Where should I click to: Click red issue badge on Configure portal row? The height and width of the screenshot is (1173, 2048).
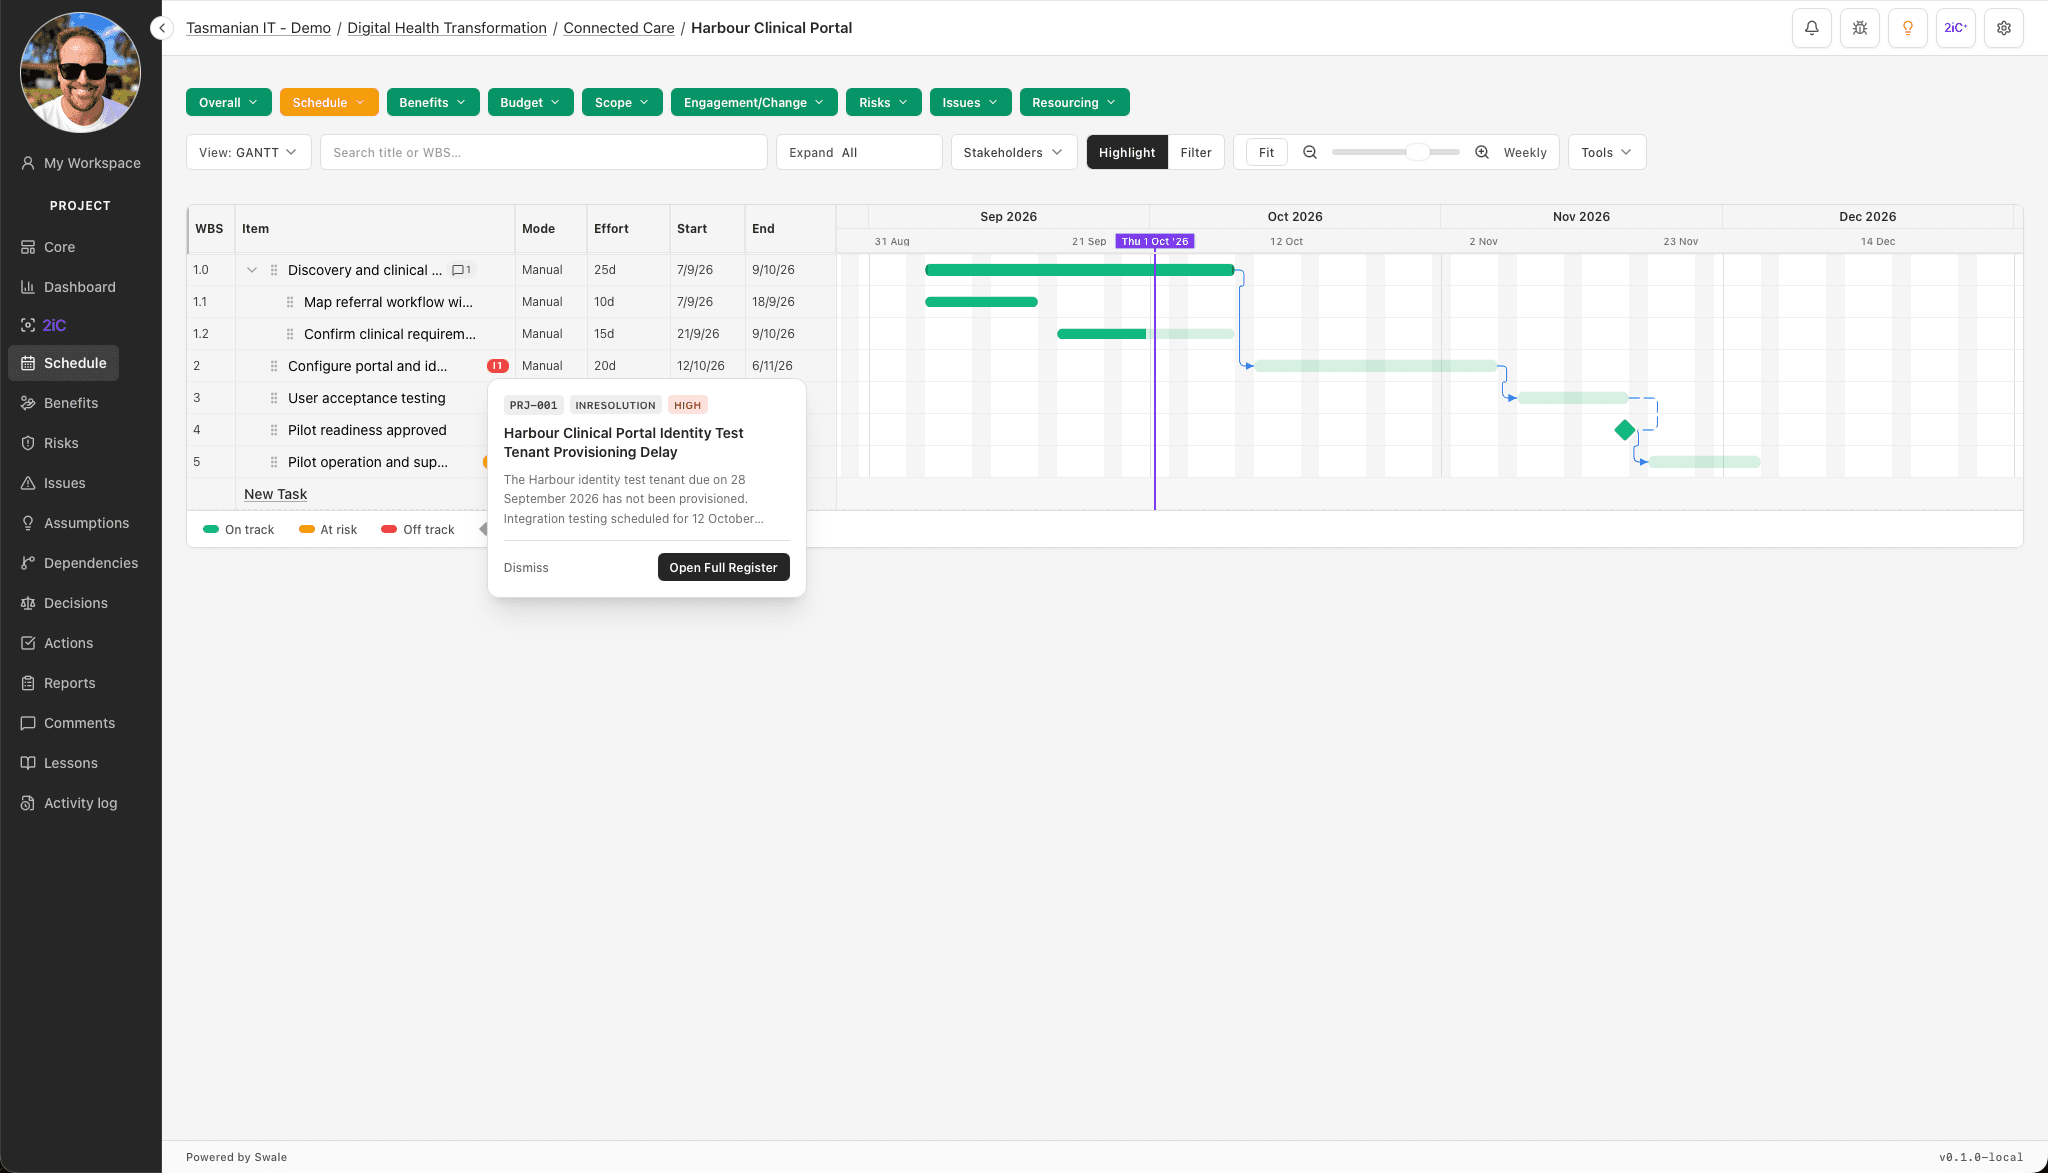(497, 366)
